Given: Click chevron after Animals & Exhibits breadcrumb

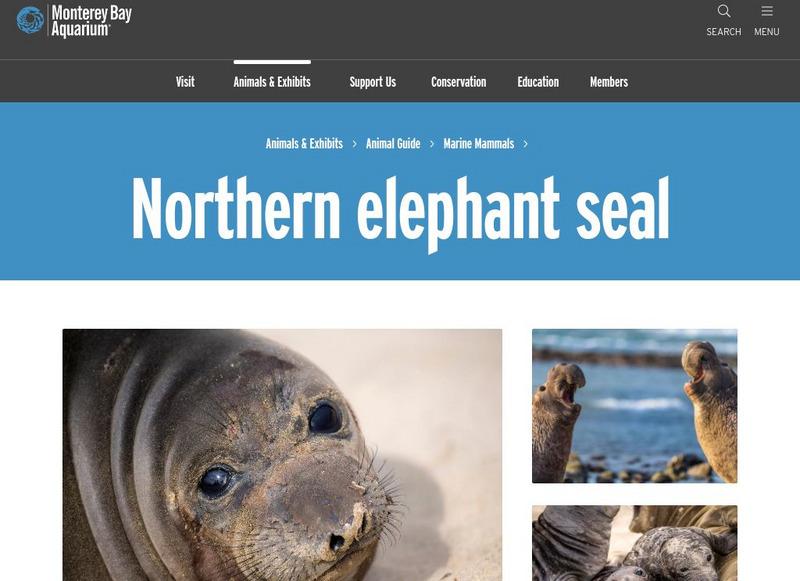Looking at the screenshot, I should click(354, 144).
